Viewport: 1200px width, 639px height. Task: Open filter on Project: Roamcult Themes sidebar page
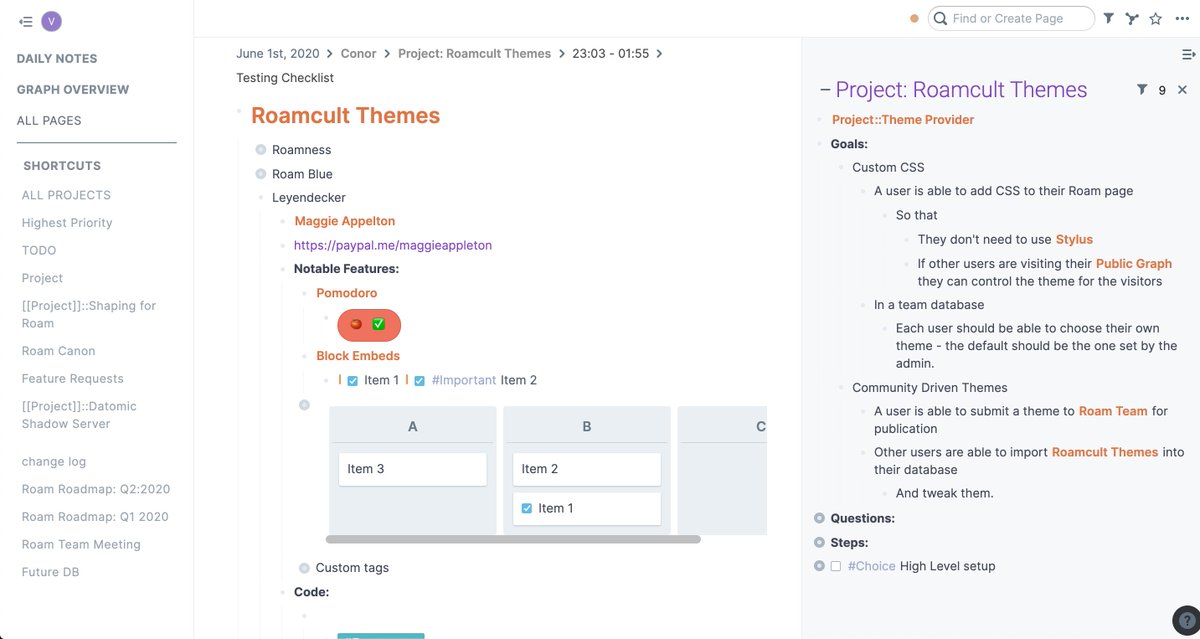click(1142, 90)
